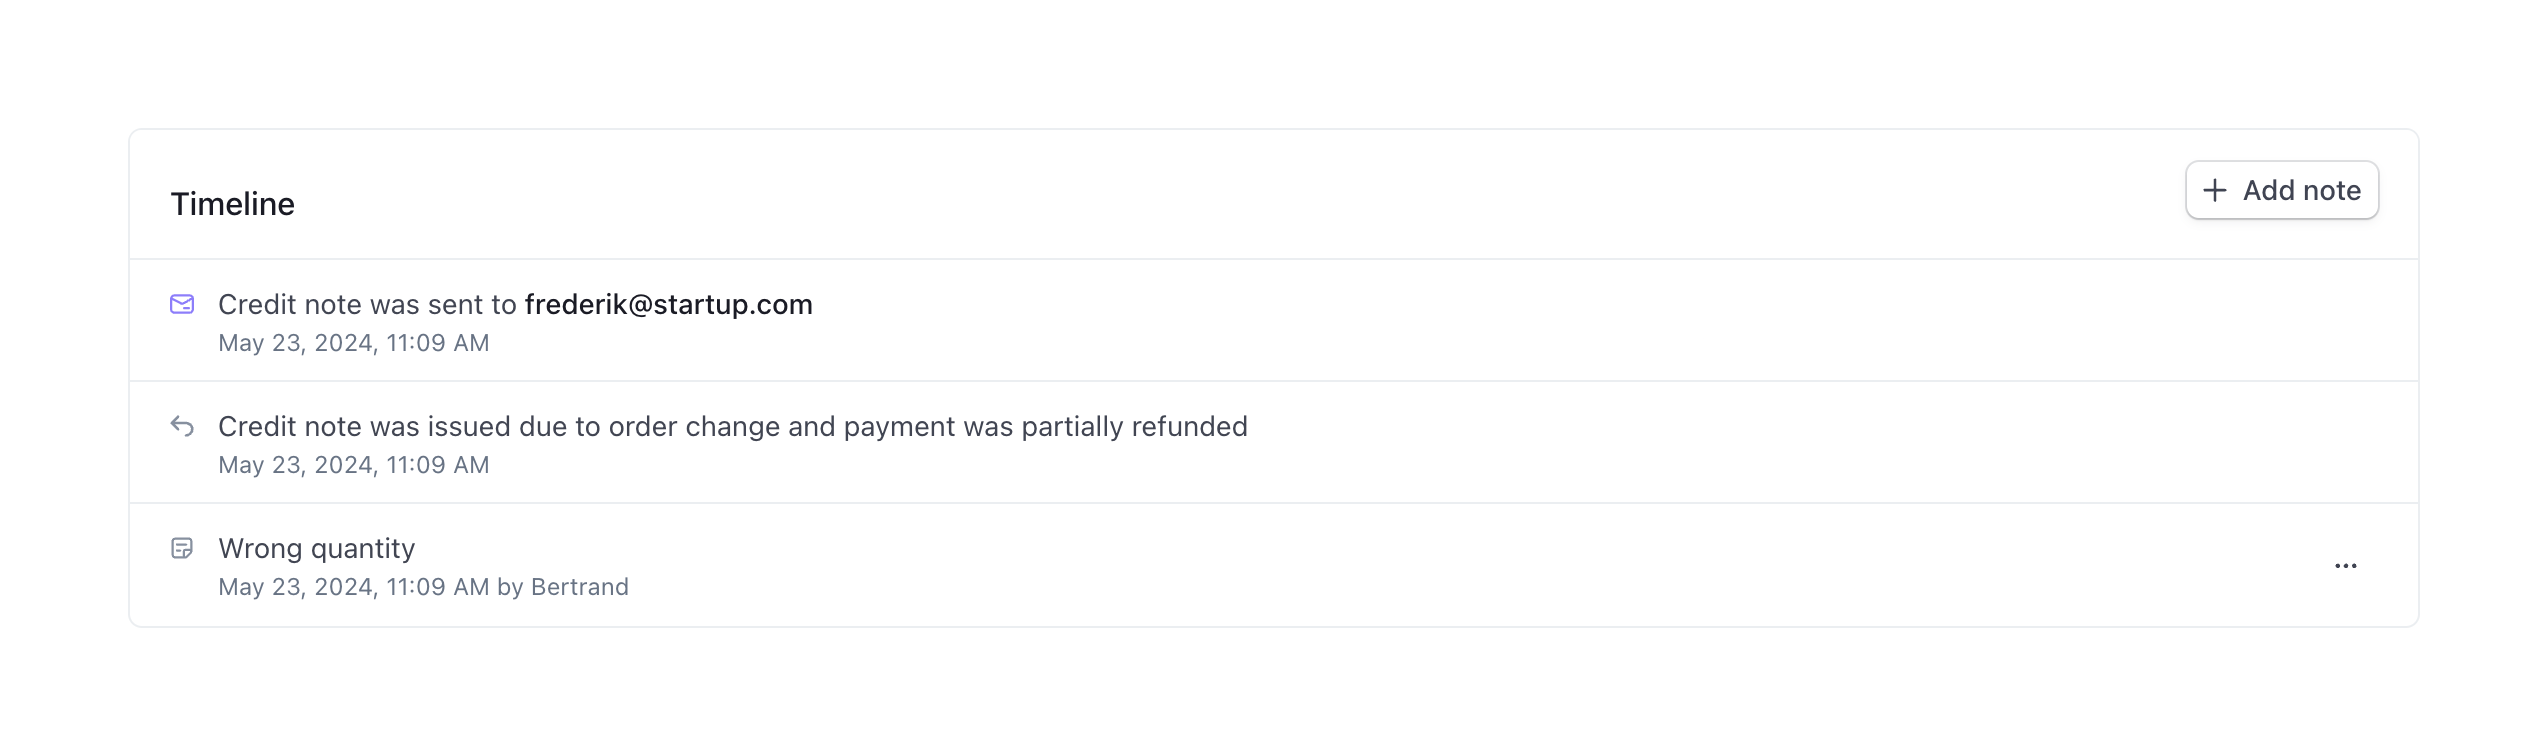Open the three-dot menu for Wrong quantity note
2548x756 pixels.
2345,566
